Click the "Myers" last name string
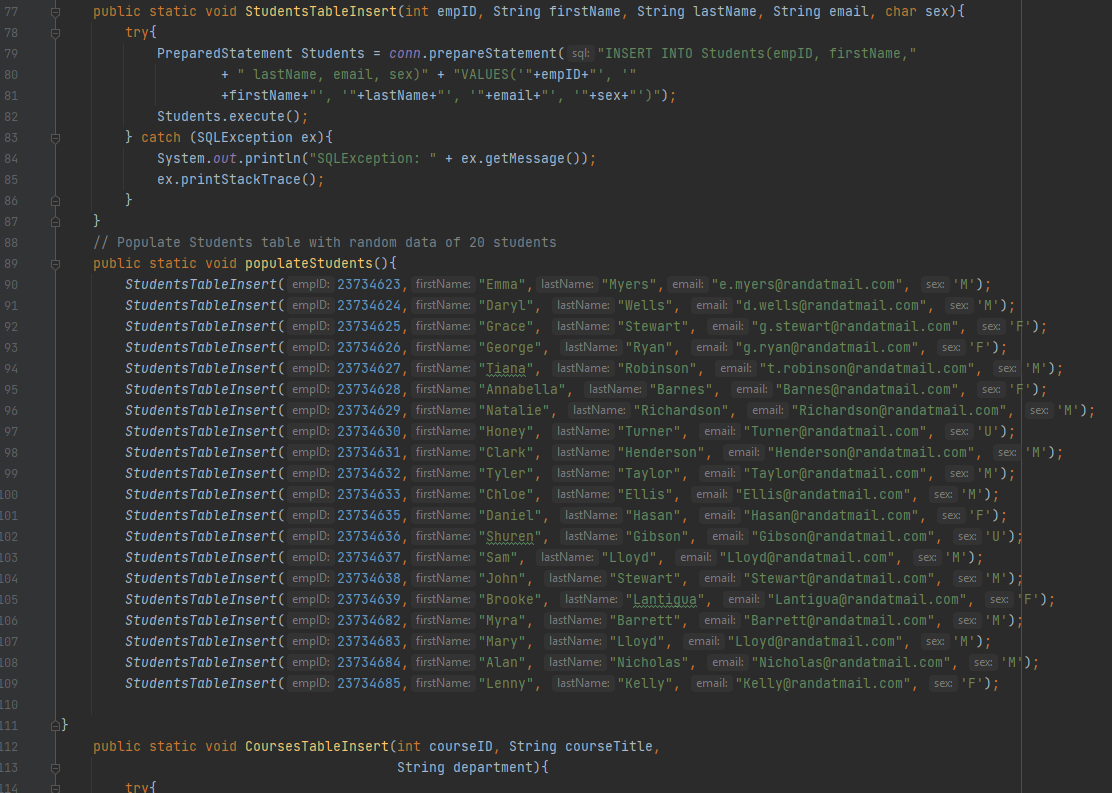Viewport: 1112px width, 793px height. 630,284
